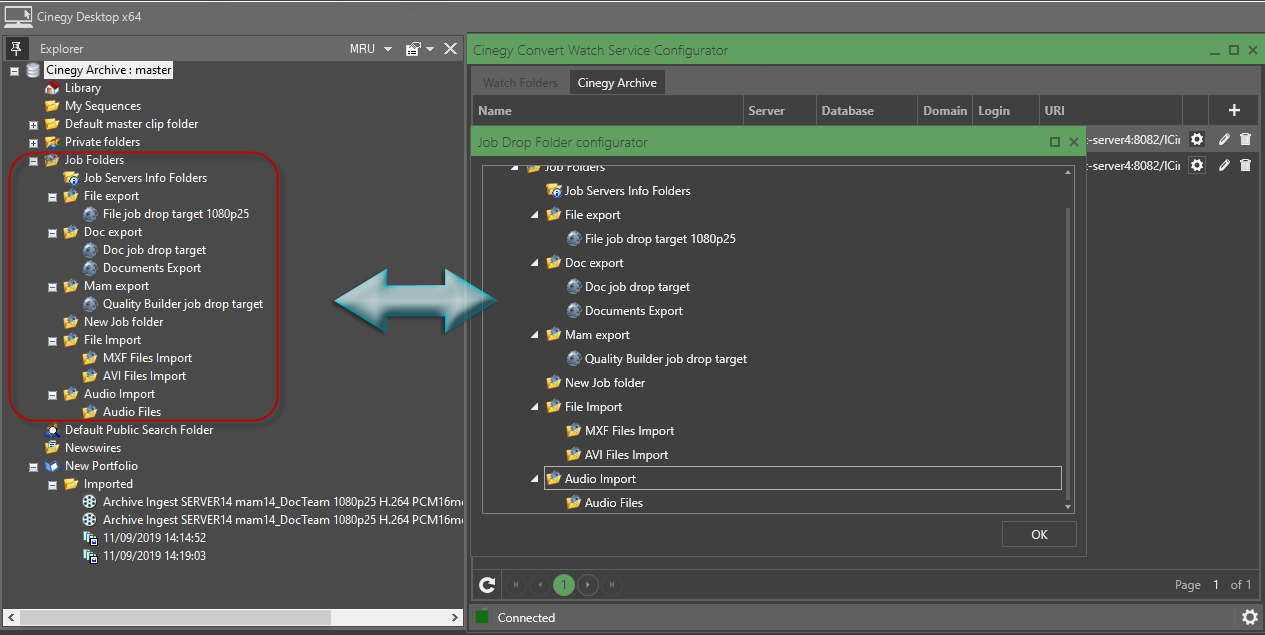Select Default Public Search Folder icon

pyautogui.click(x=52, y=430)
